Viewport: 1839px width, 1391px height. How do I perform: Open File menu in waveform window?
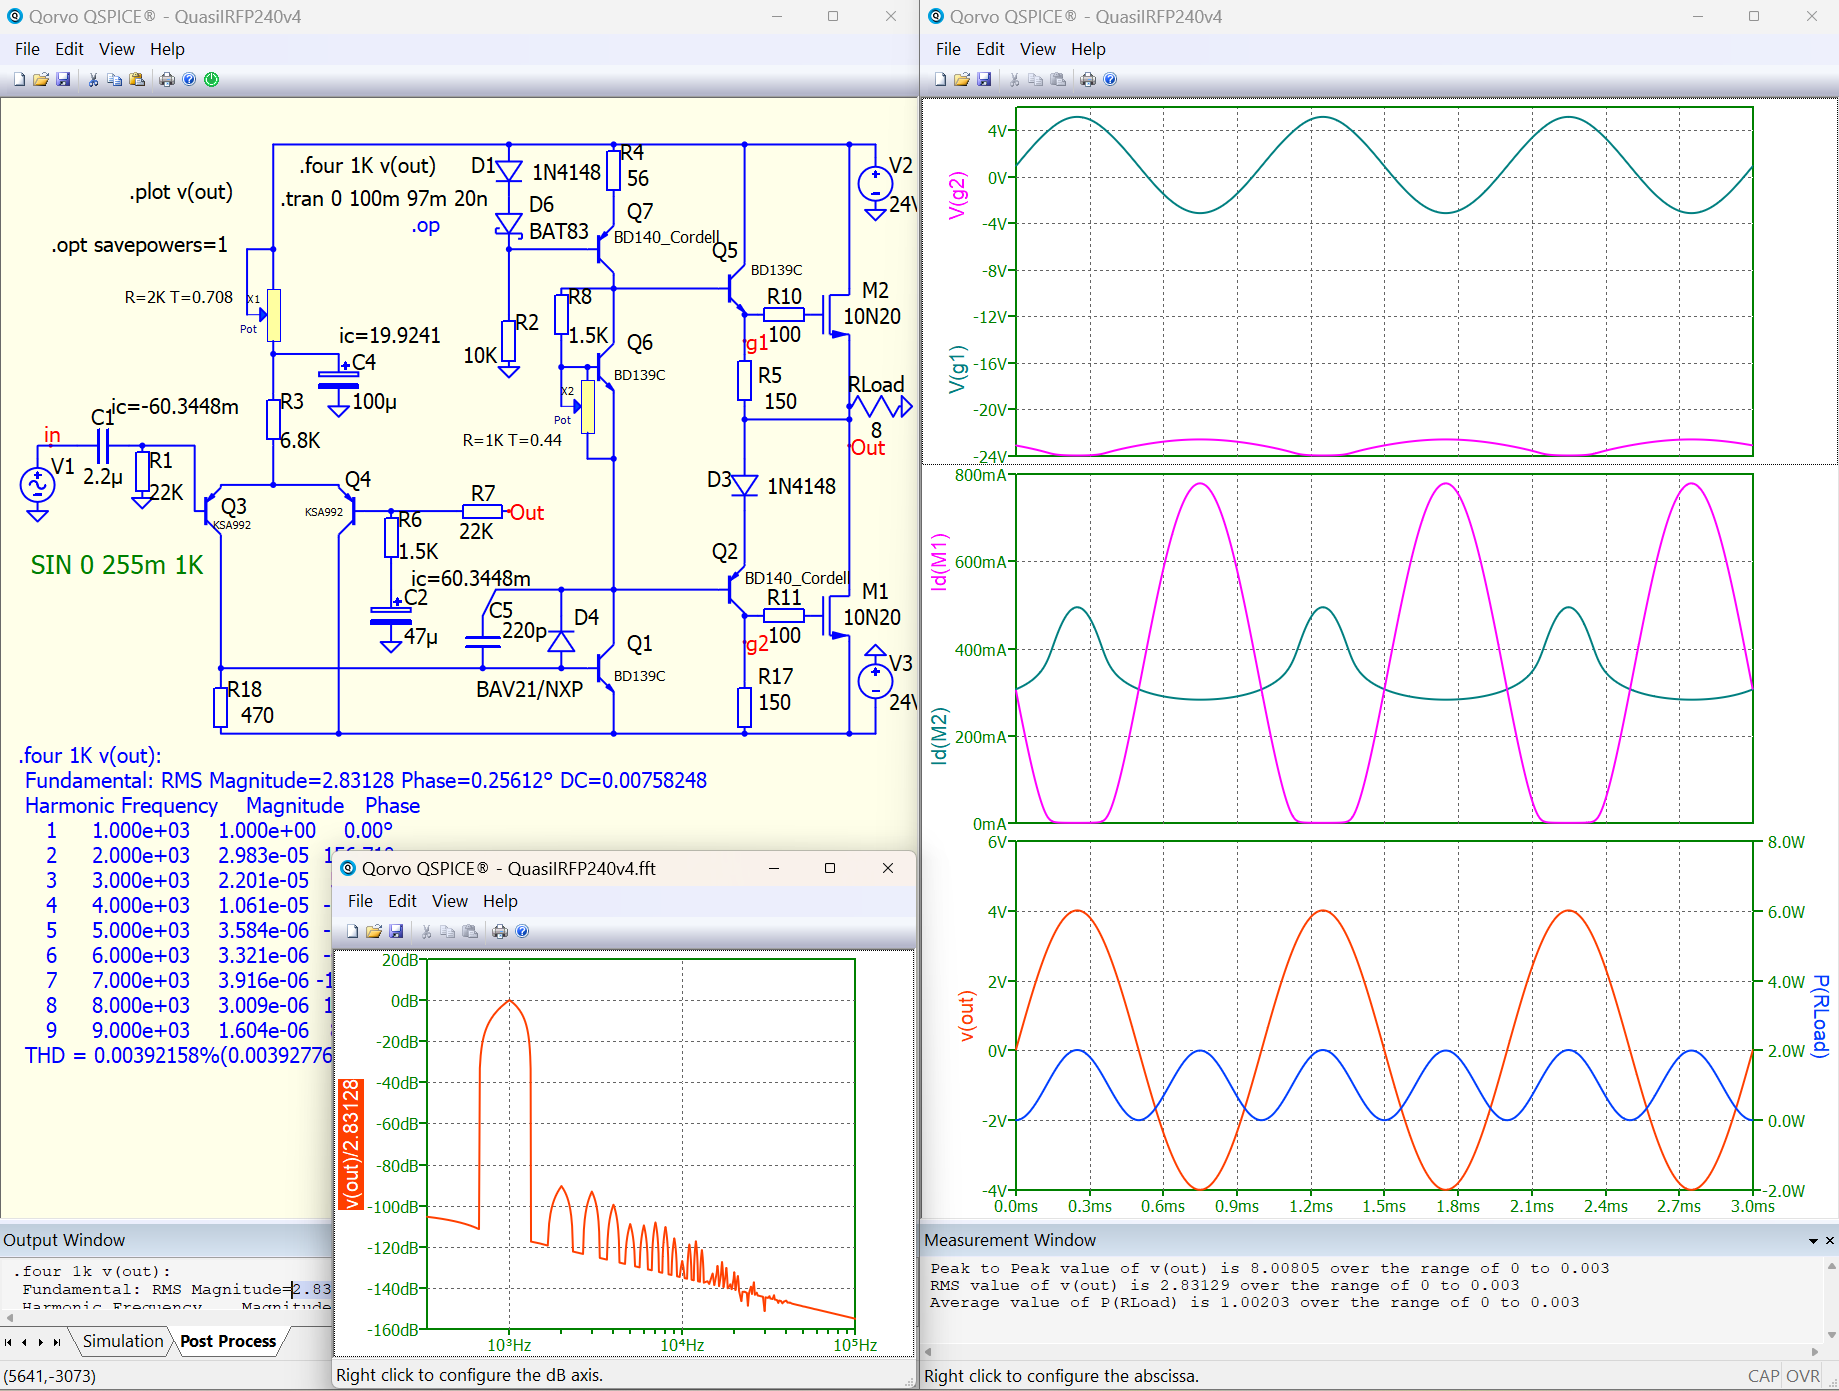pyautogui.click(x=948, y=49)
